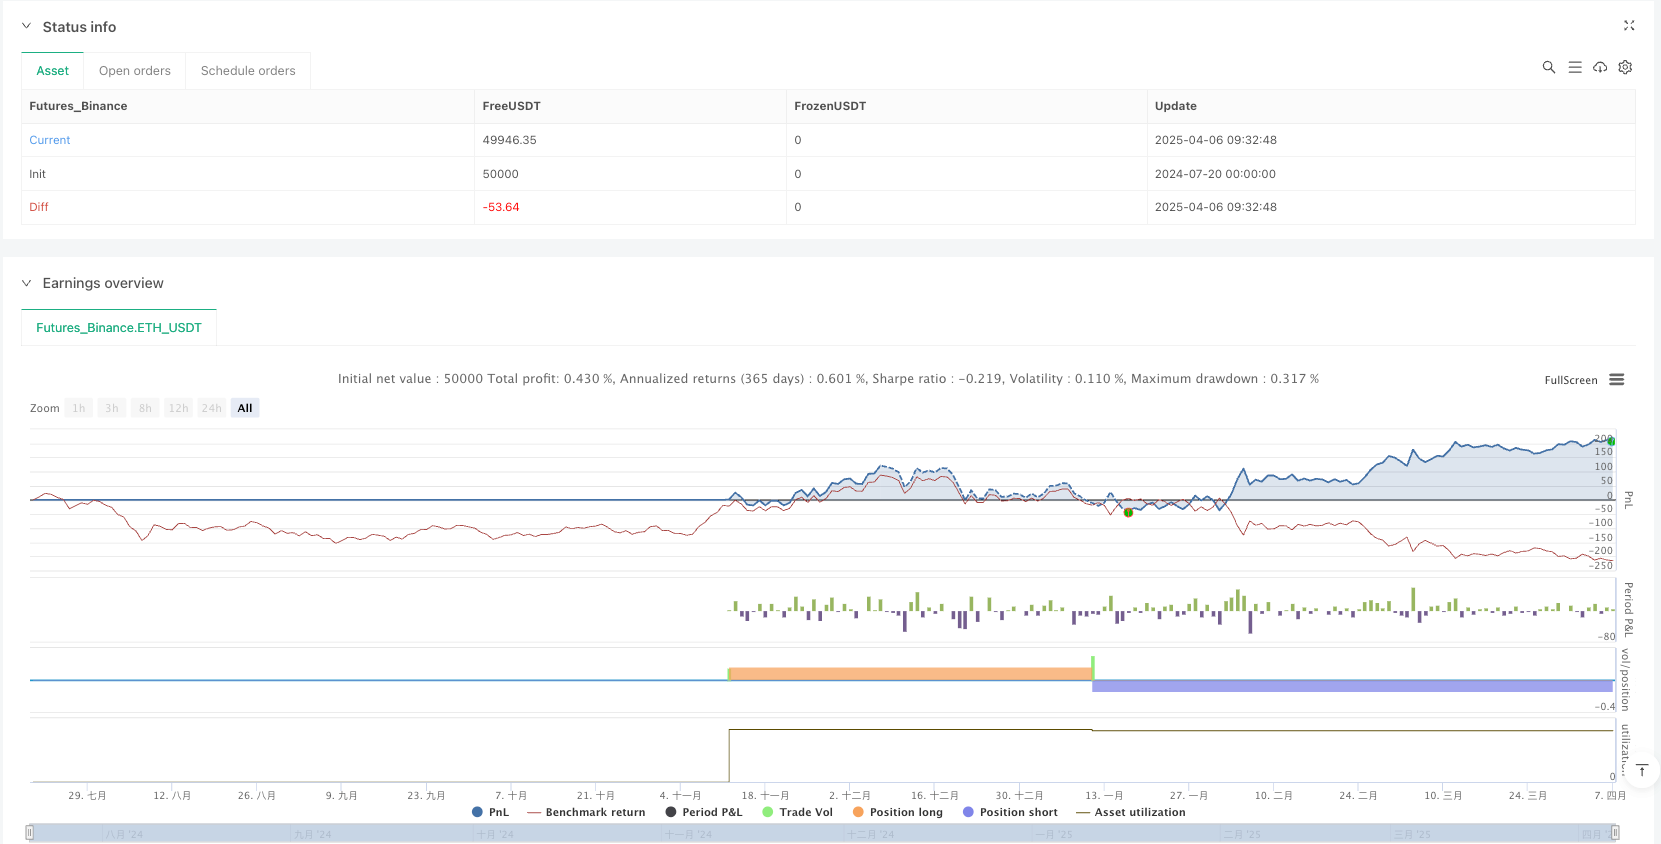The width and height of the screenshot is (1661, 844).
Task: Click the search magnifier icon above the table
Action: click(x=1548, y=67)
